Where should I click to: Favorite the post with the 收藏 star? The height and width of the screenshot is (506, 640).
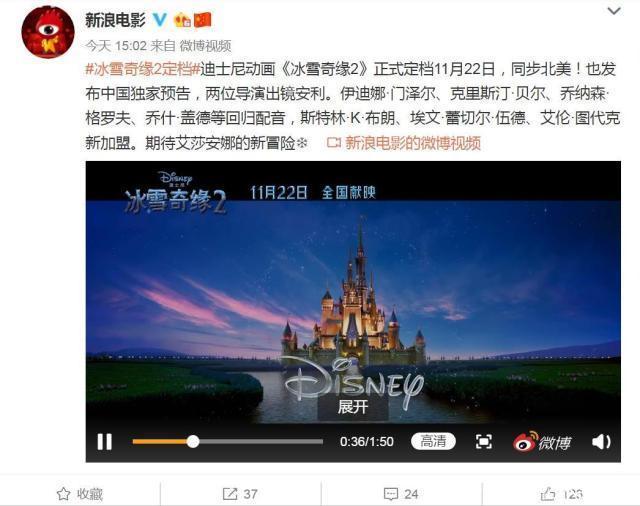(x=80, y=494)
